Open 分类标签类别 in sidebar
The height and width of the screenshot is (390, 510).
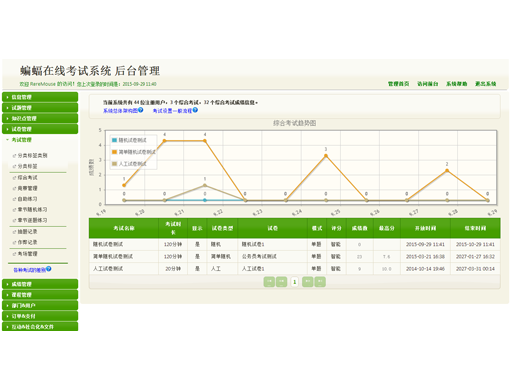click(x=32, y=155)
